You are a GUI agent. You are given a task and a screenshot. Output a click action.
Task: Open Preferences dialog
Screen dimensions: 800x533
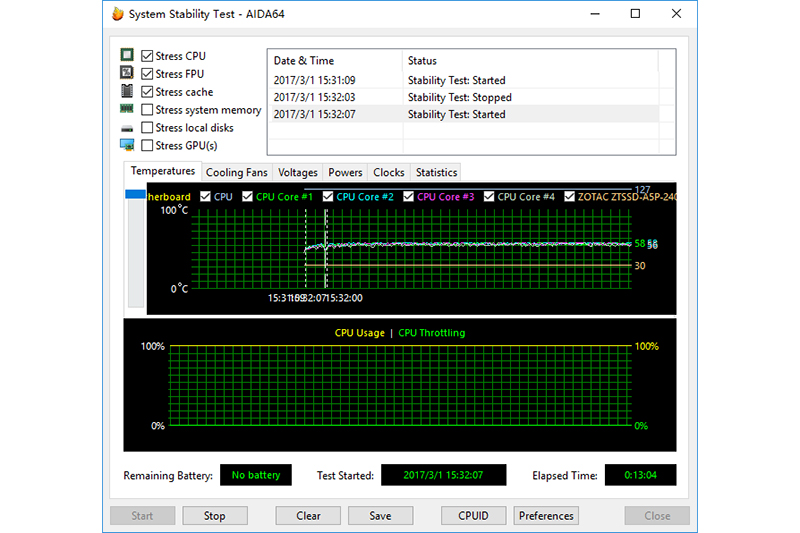(546, 516)
